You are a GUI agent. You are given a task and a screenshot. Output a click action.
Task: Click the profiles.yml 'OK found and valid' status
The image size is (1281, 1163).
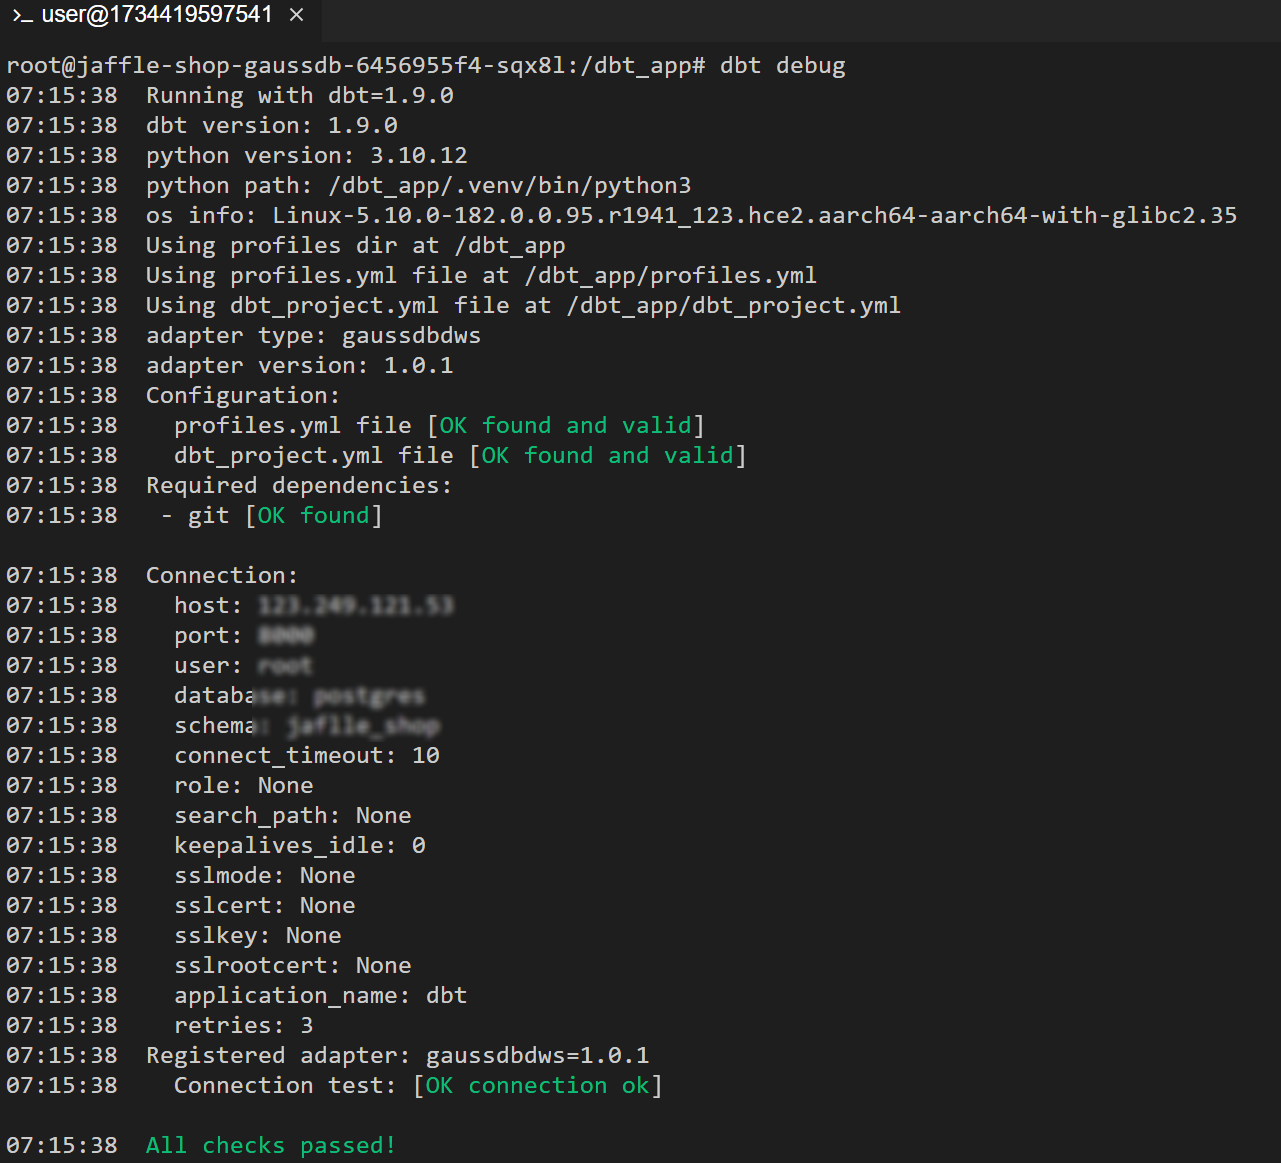click(x=565, y=426)
